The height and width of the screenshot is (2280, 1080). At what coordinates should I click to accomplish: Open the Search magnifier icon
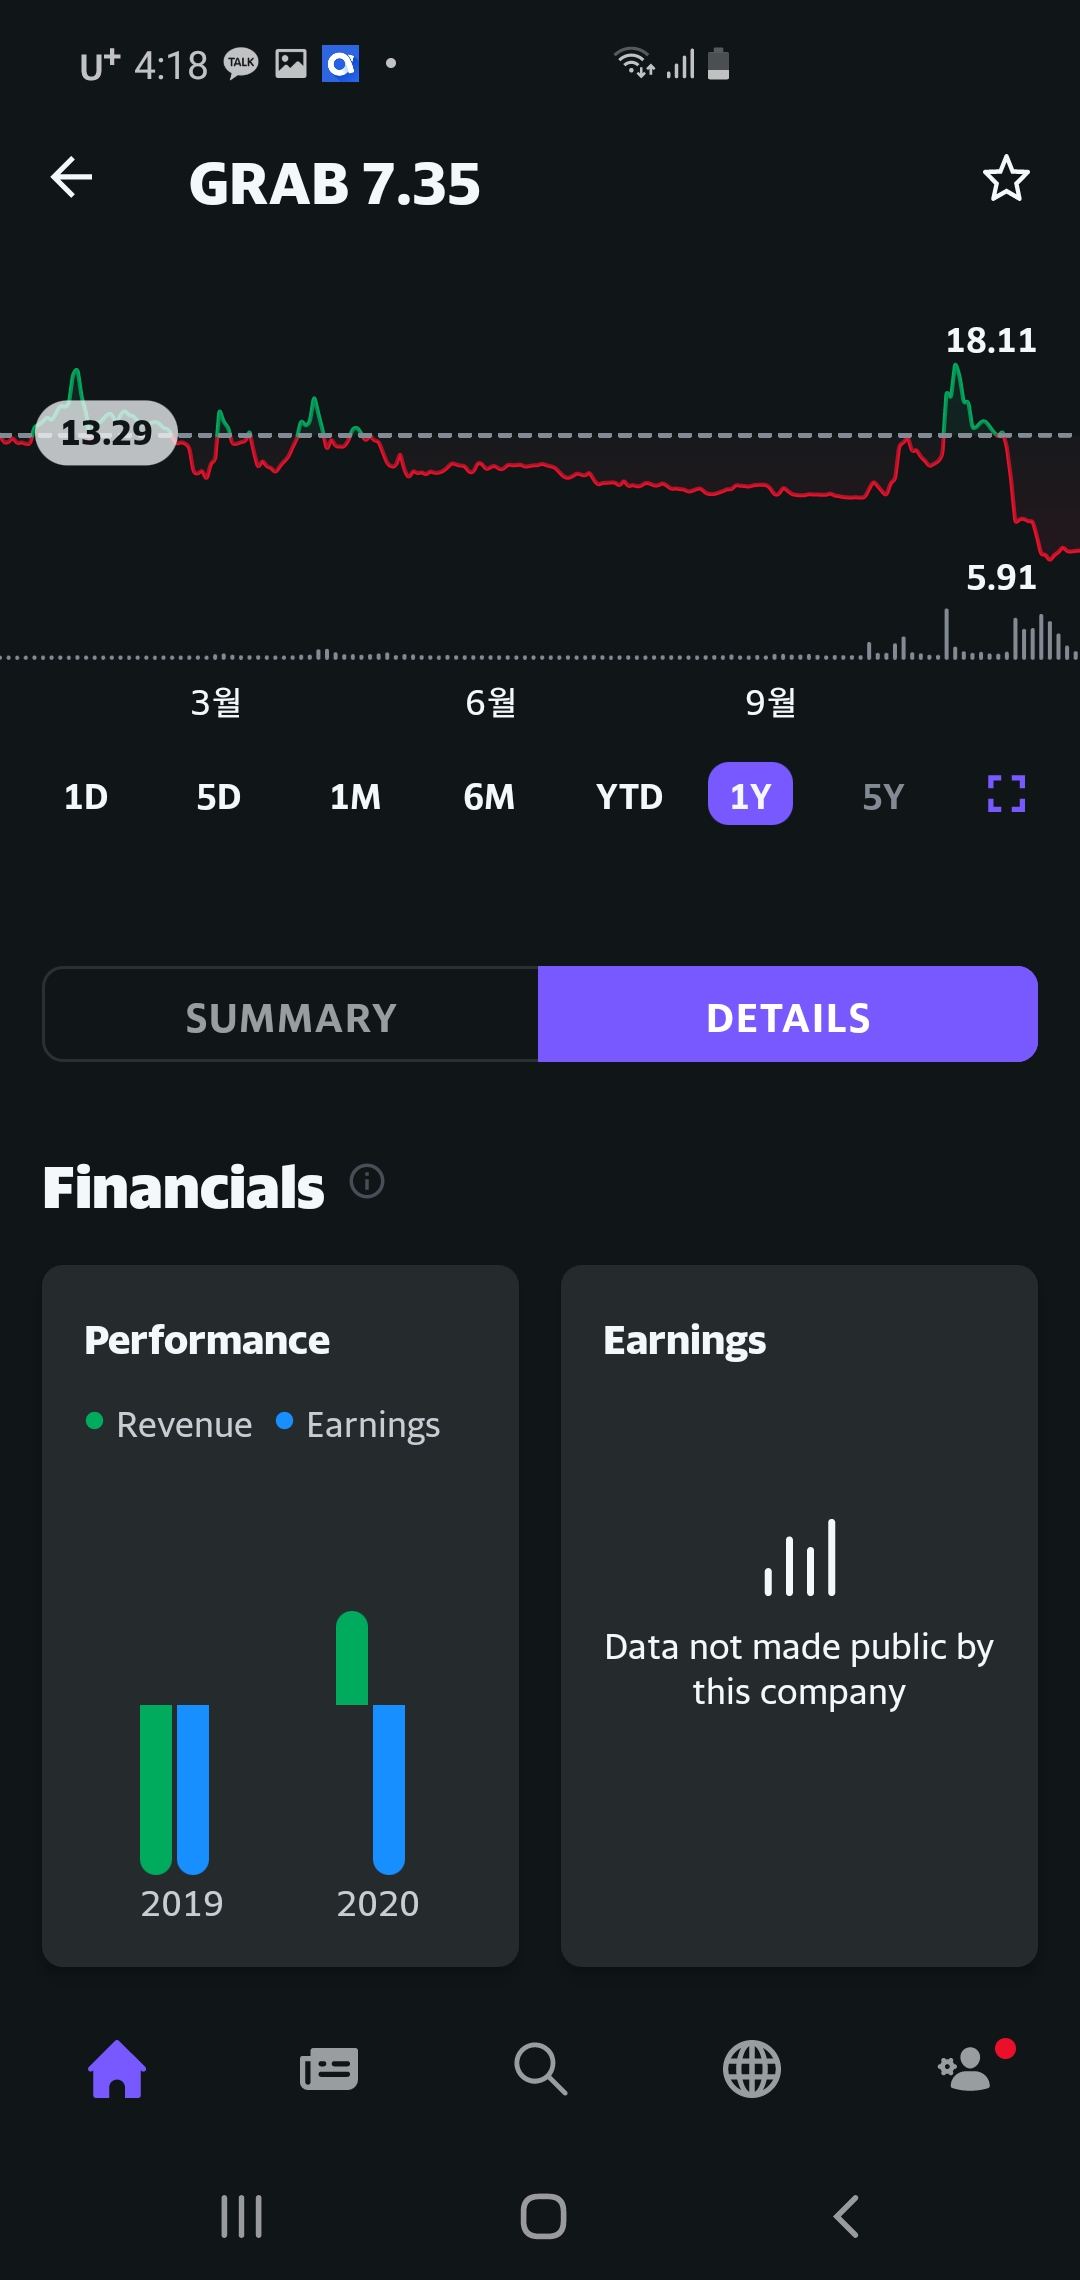tap(540, 2069)
